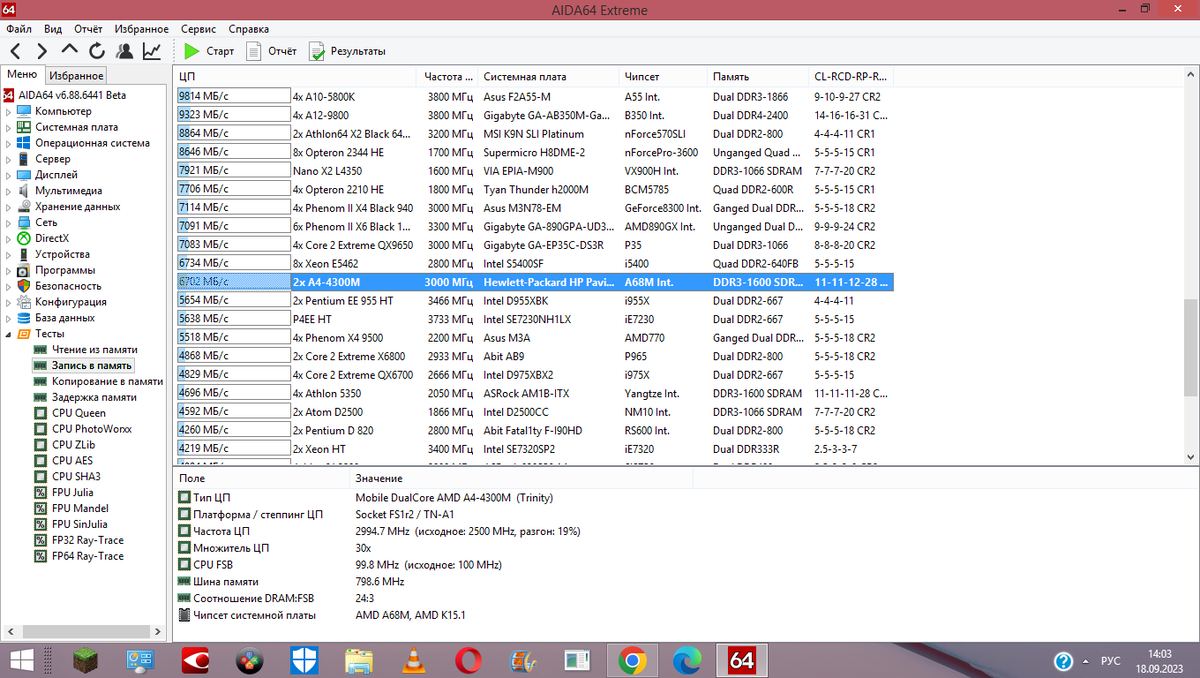Select the 4x Athlon 5350 result row
Image resolution: width=1200 pixels, height=678 pixels.
(x=534, y=393)
